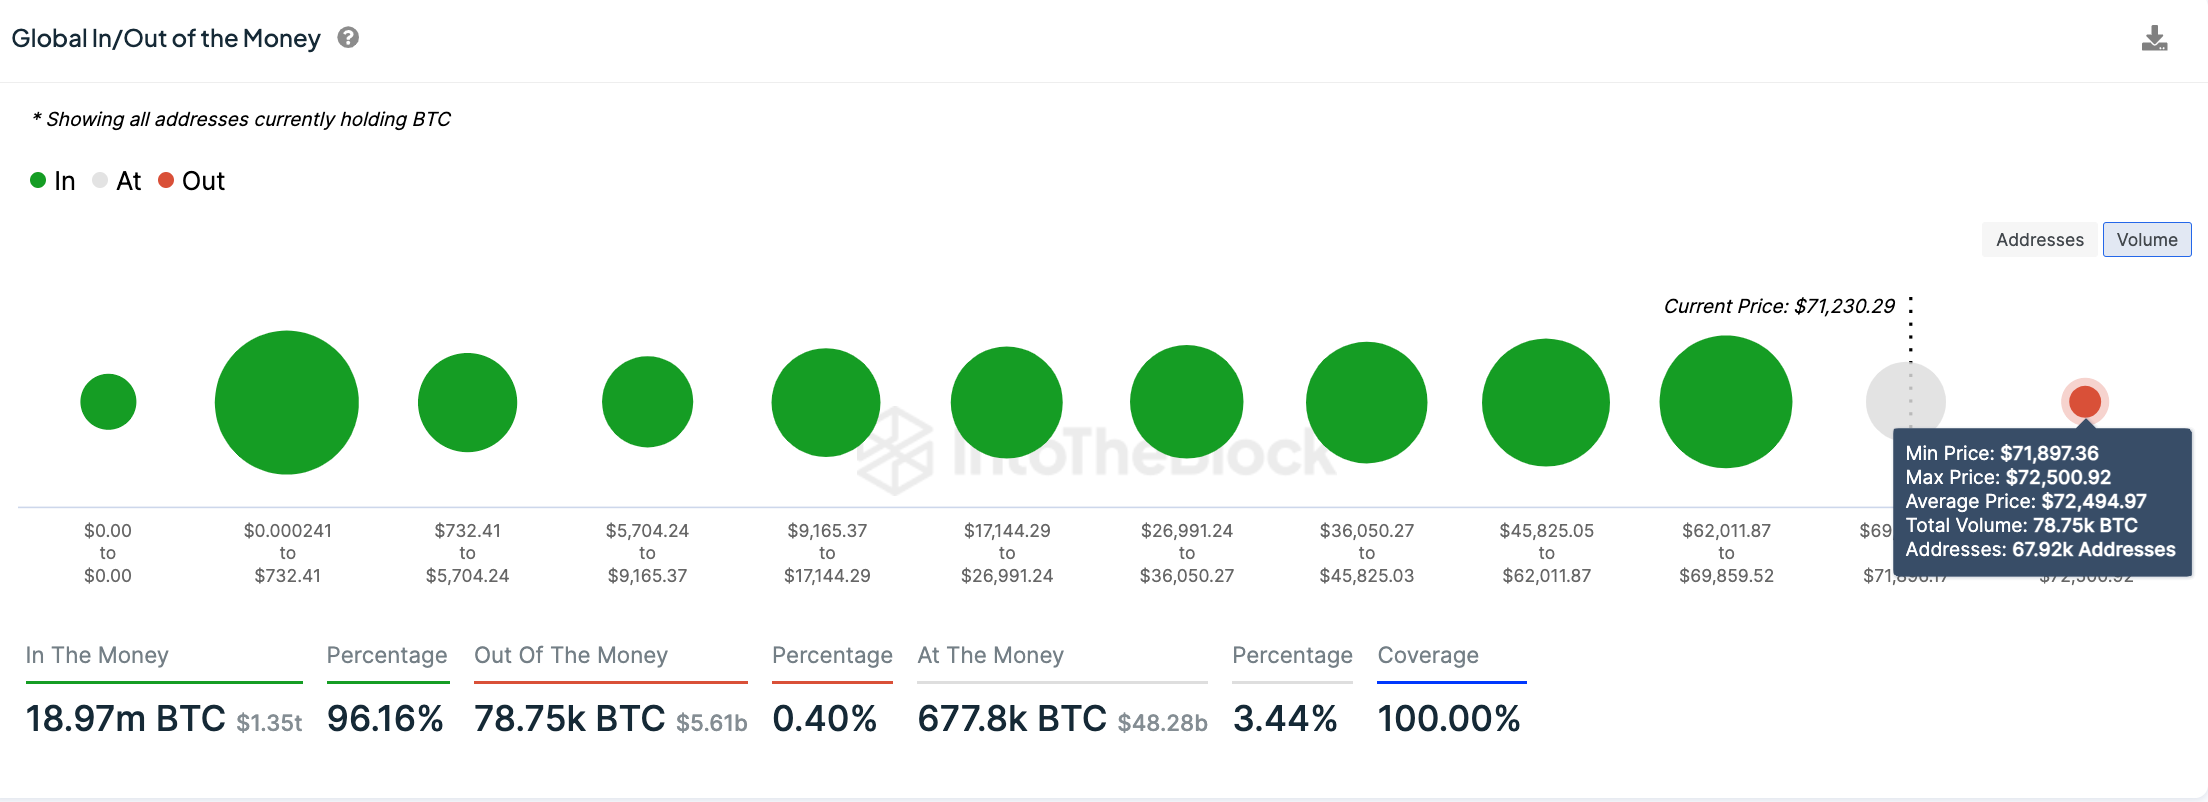Click the bubble for $17,144.29 to $26,991.24
Screen dimensions: 2208x802
[1007, 402]
